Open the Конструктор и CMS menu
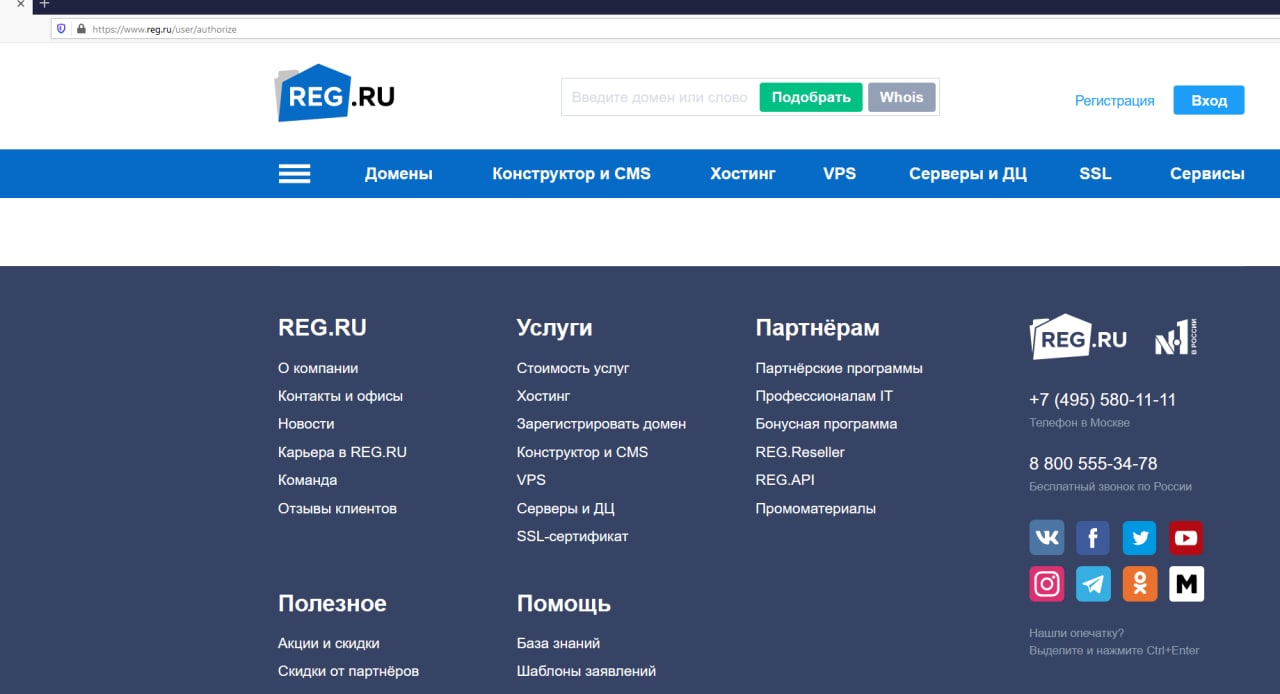Viewport: 1280px width, 694px height. point(571,174)
